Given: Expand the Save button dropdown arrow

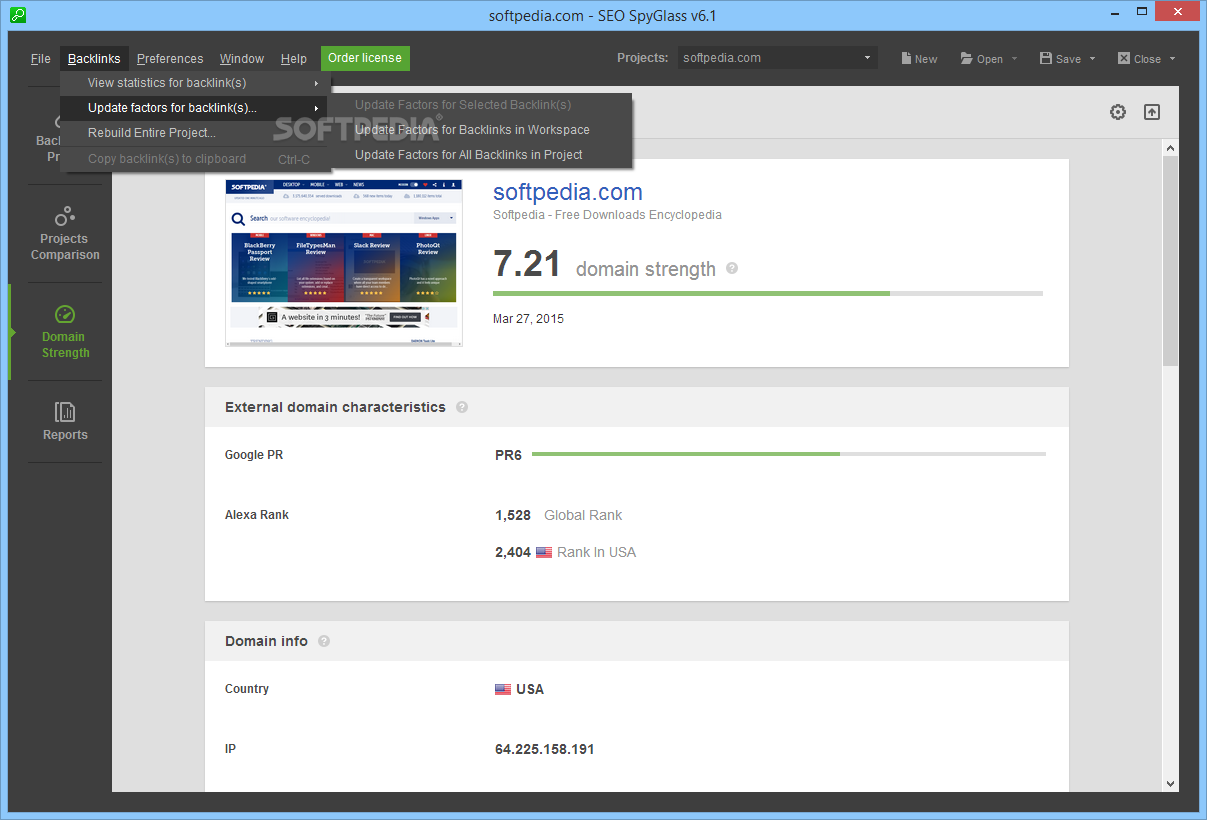Looking at the screenshot, I should pos(1092,58).
